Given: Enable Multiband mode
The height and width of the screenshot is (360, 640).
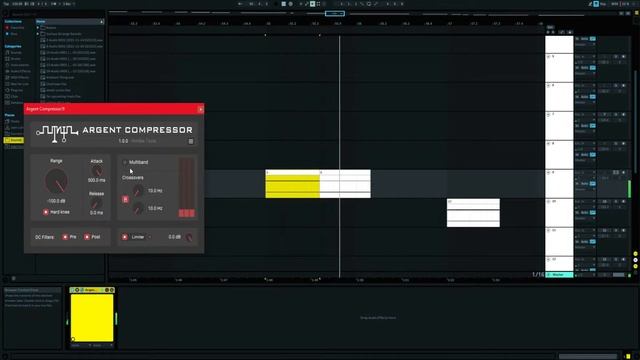Looking at the screenshot, I should (125, 162).
